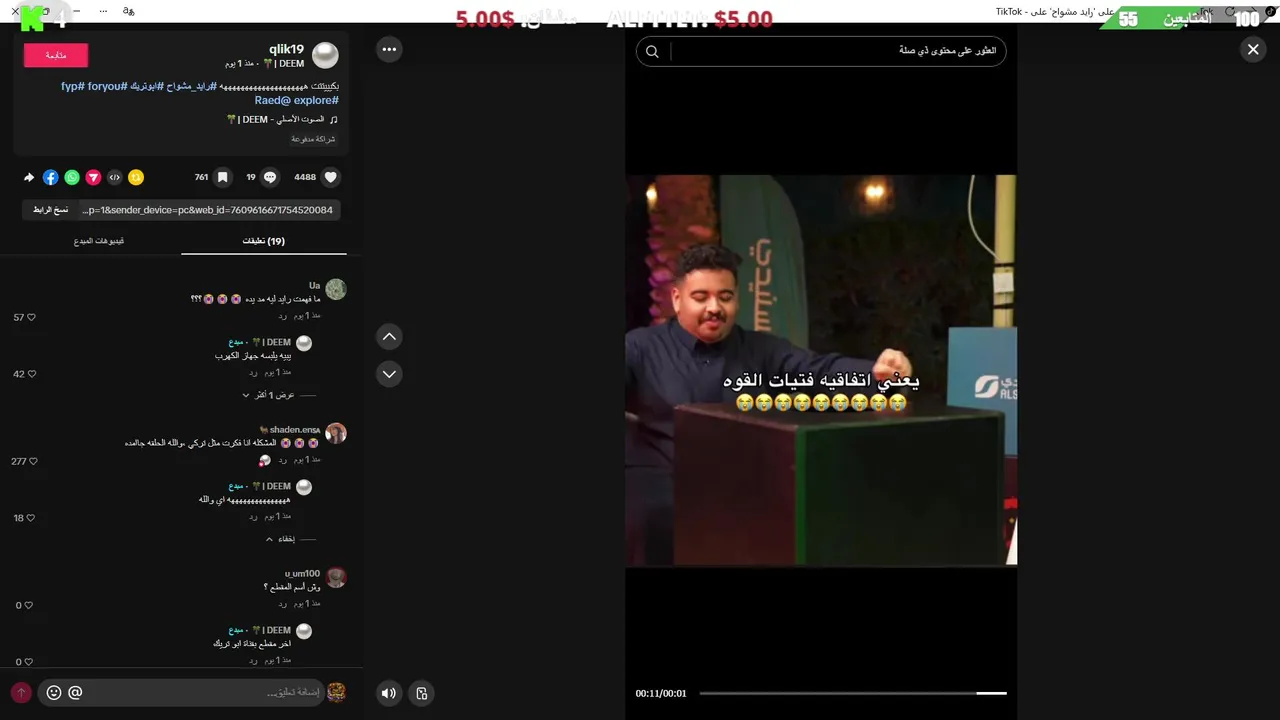Click the search magnifier icon above video
The image size is (1280, 720).
[x=652, y=52]
